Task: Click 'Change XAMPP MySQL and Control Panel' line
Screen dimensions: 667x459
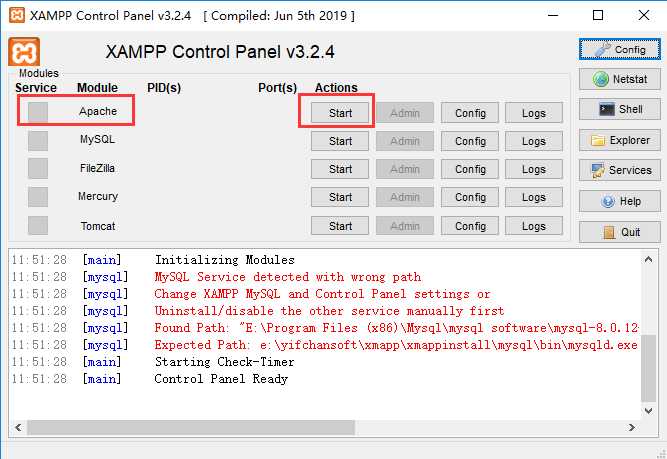Action: (x=322, y=294)
